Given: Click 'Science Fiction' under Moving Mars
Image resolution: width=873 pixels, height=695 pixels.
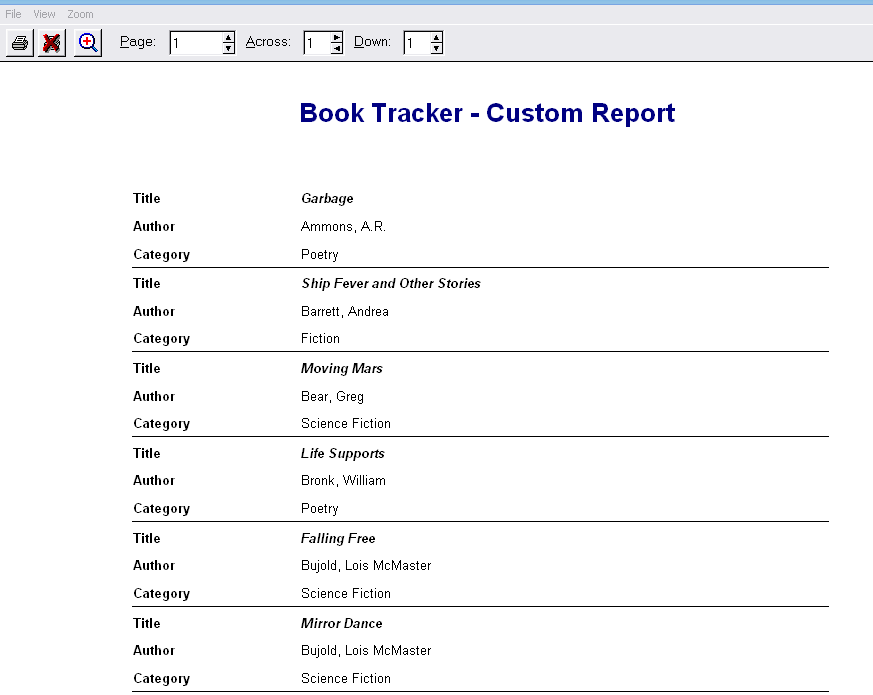Looking at the screenshot, I should point(346,424).
